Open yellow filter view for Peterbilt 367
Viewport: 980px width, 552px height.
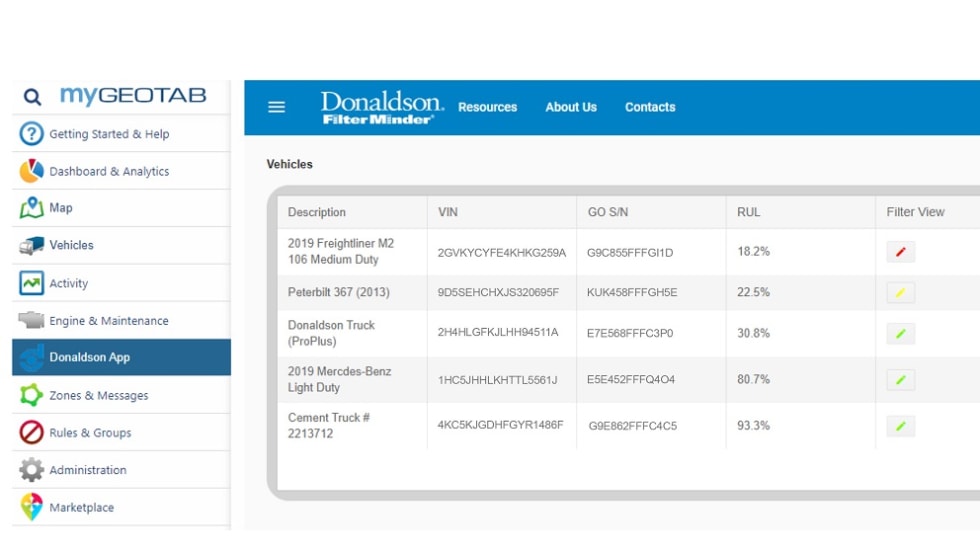pyautogui.click(x=900, y=293)
